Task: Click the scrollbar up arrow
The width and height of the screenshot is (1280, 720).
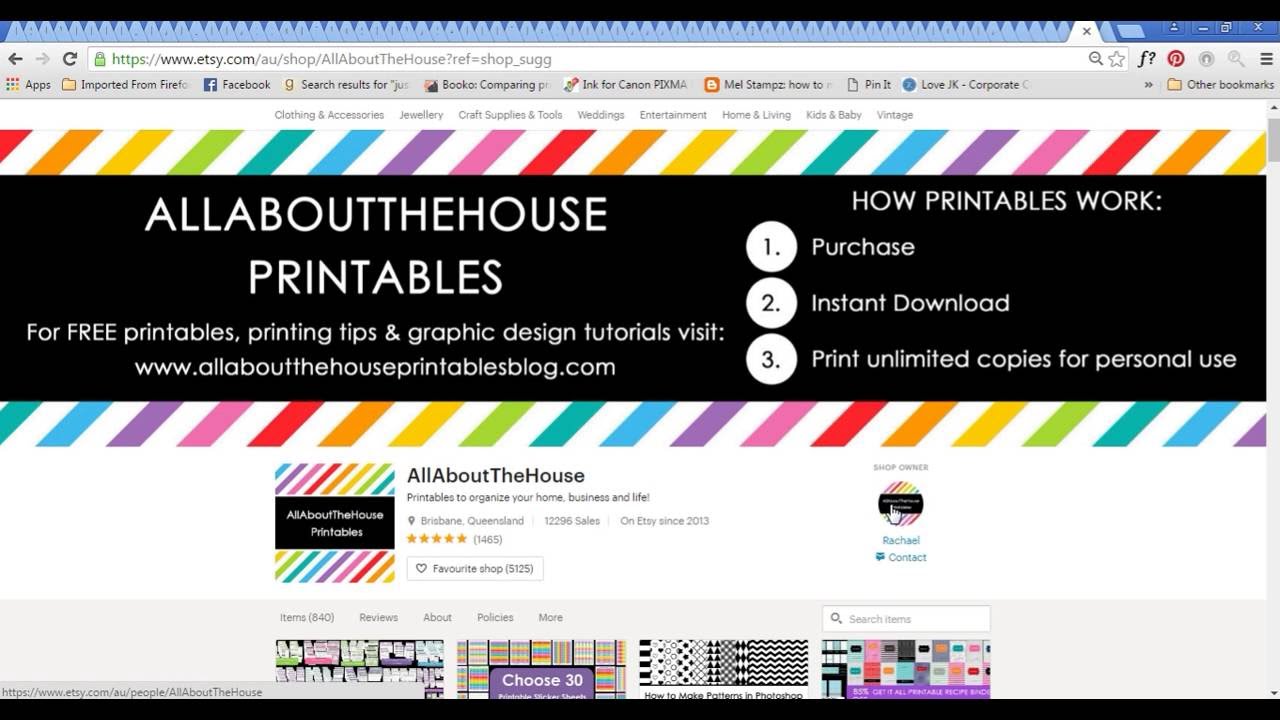Action: coord(1273,105)
